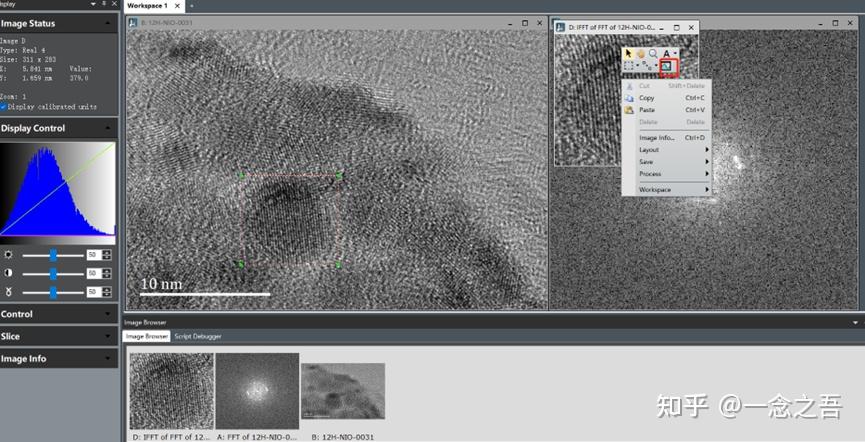This screenshot has width=865, height=442.
Task: Add a new workspace tab
Action: (191, 6)
